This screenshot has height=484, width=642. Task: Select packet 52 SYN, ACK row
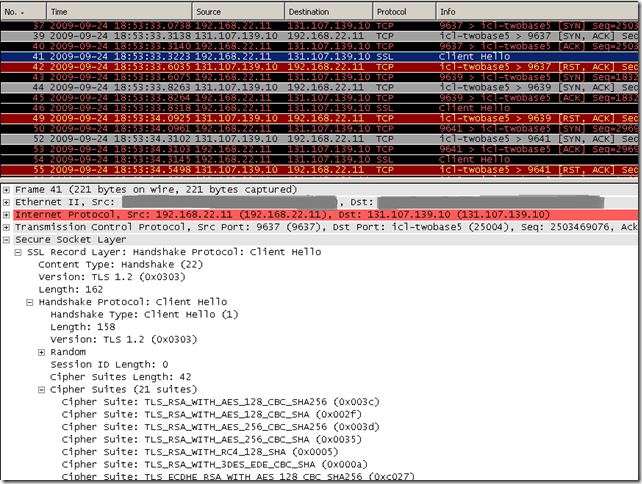click(319, 139)
